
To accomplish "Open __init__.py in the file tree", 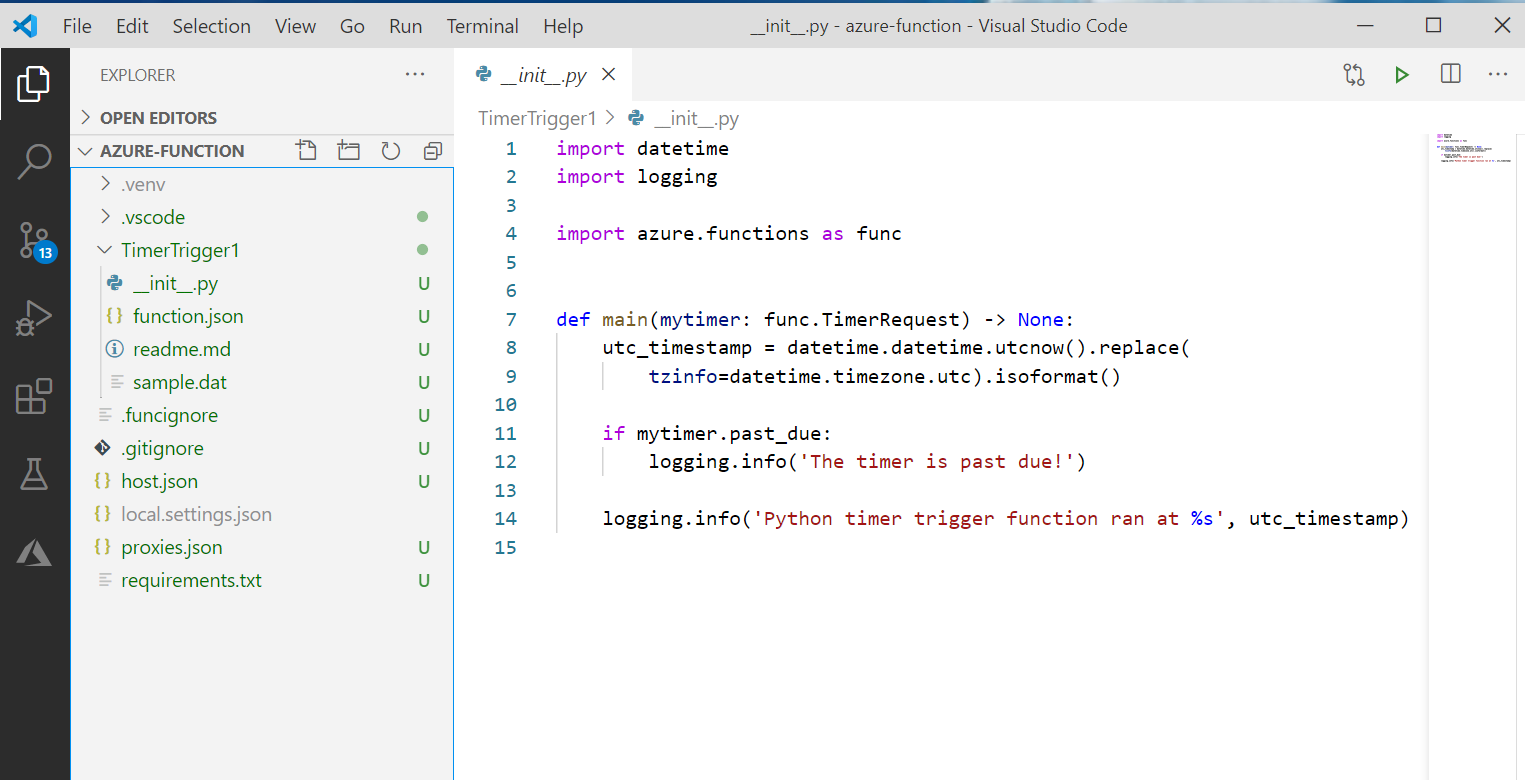I will click(x=262, y=283).
